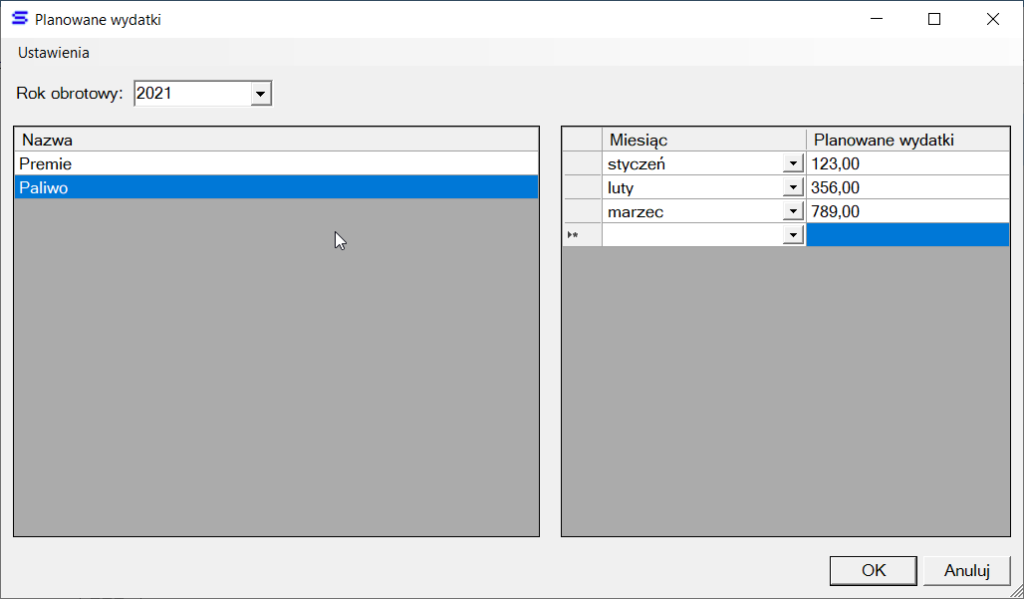
Task: Click the 123,00 planned expense cell
Action: click(906, 163)
